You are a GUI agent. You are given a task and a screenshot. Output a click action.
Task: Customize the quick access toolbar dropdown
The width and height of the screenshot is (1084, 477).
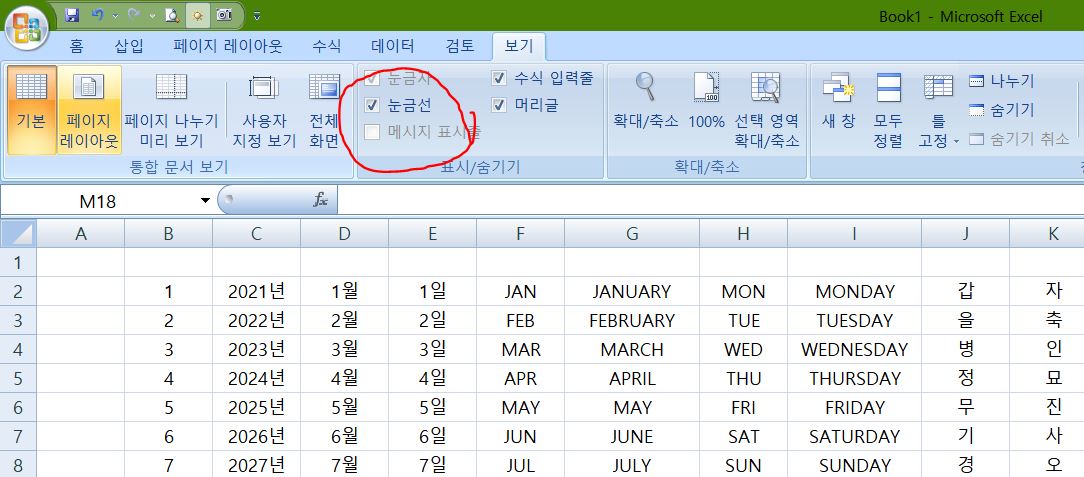[257, 15]
